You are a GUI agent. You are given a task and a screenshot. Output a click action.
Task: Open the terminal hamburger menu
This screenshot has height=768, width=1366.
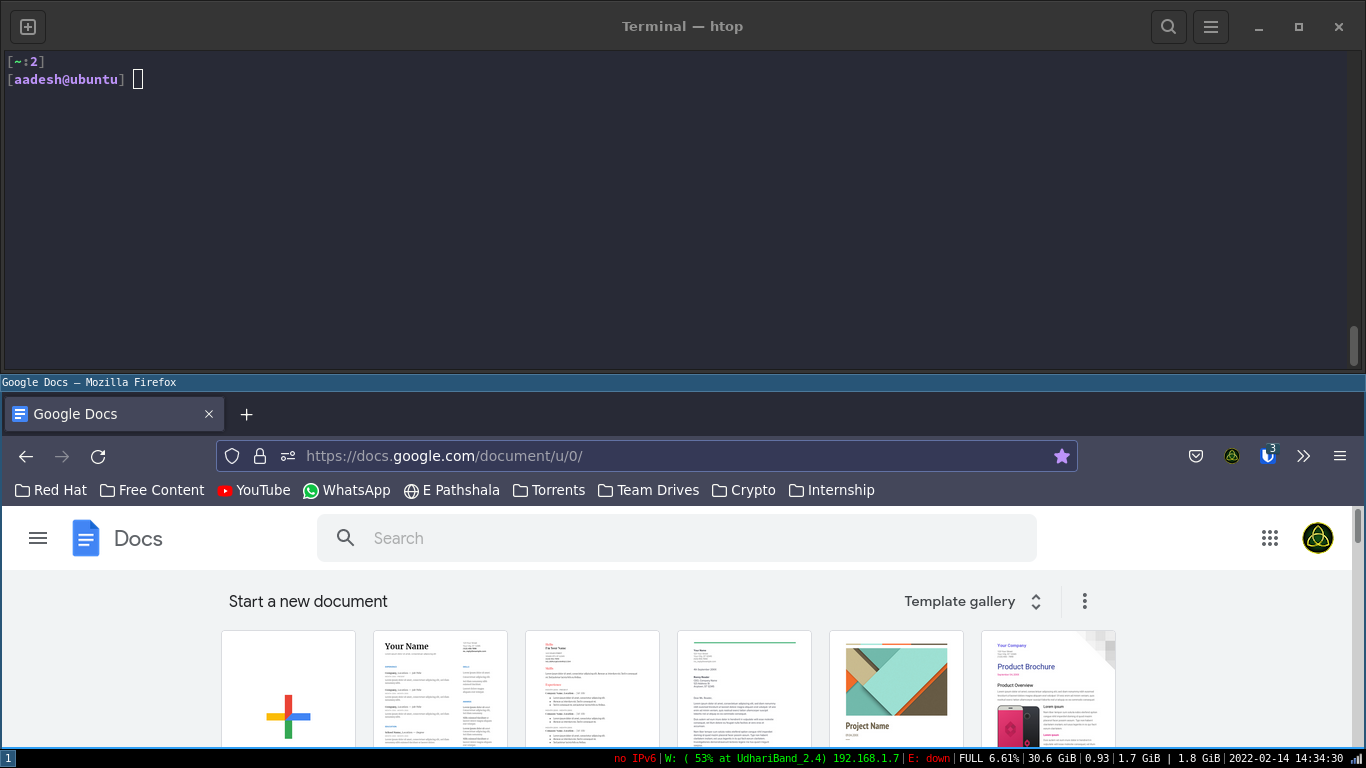[1210, 27]
